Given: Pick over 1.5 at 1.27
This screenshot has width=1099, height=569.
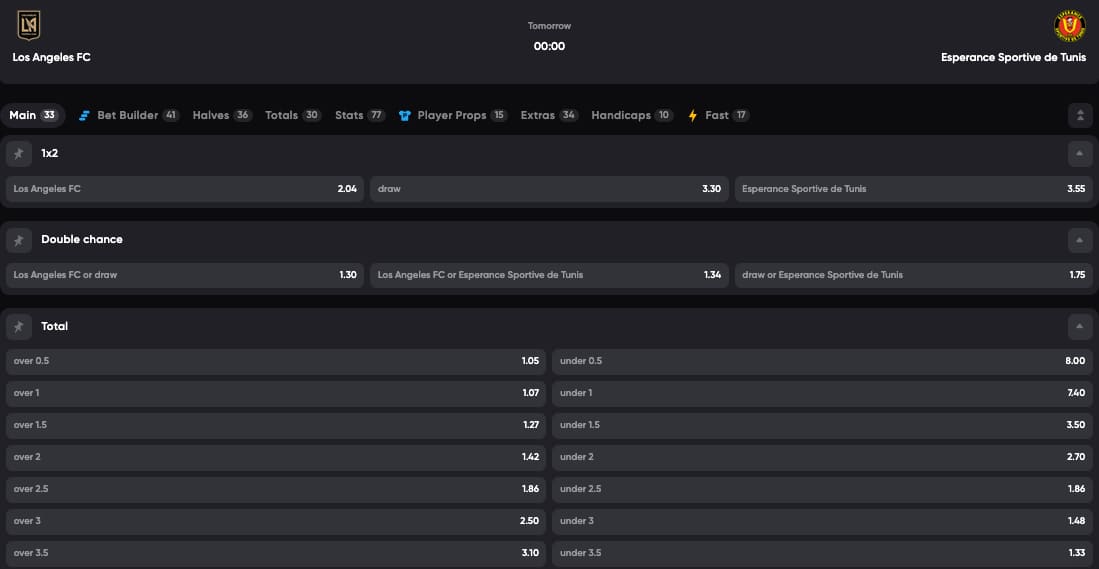Looking at the screenshot, I should [276, 425].
